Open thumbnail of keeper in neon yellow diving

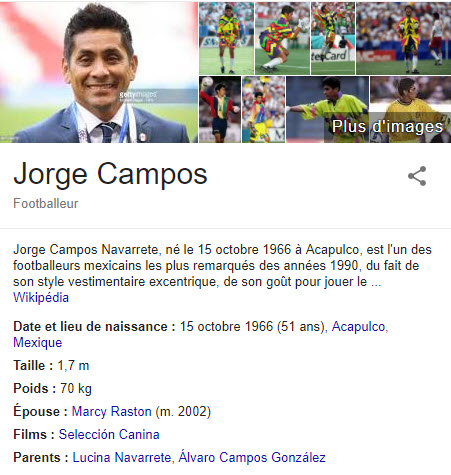328,109
